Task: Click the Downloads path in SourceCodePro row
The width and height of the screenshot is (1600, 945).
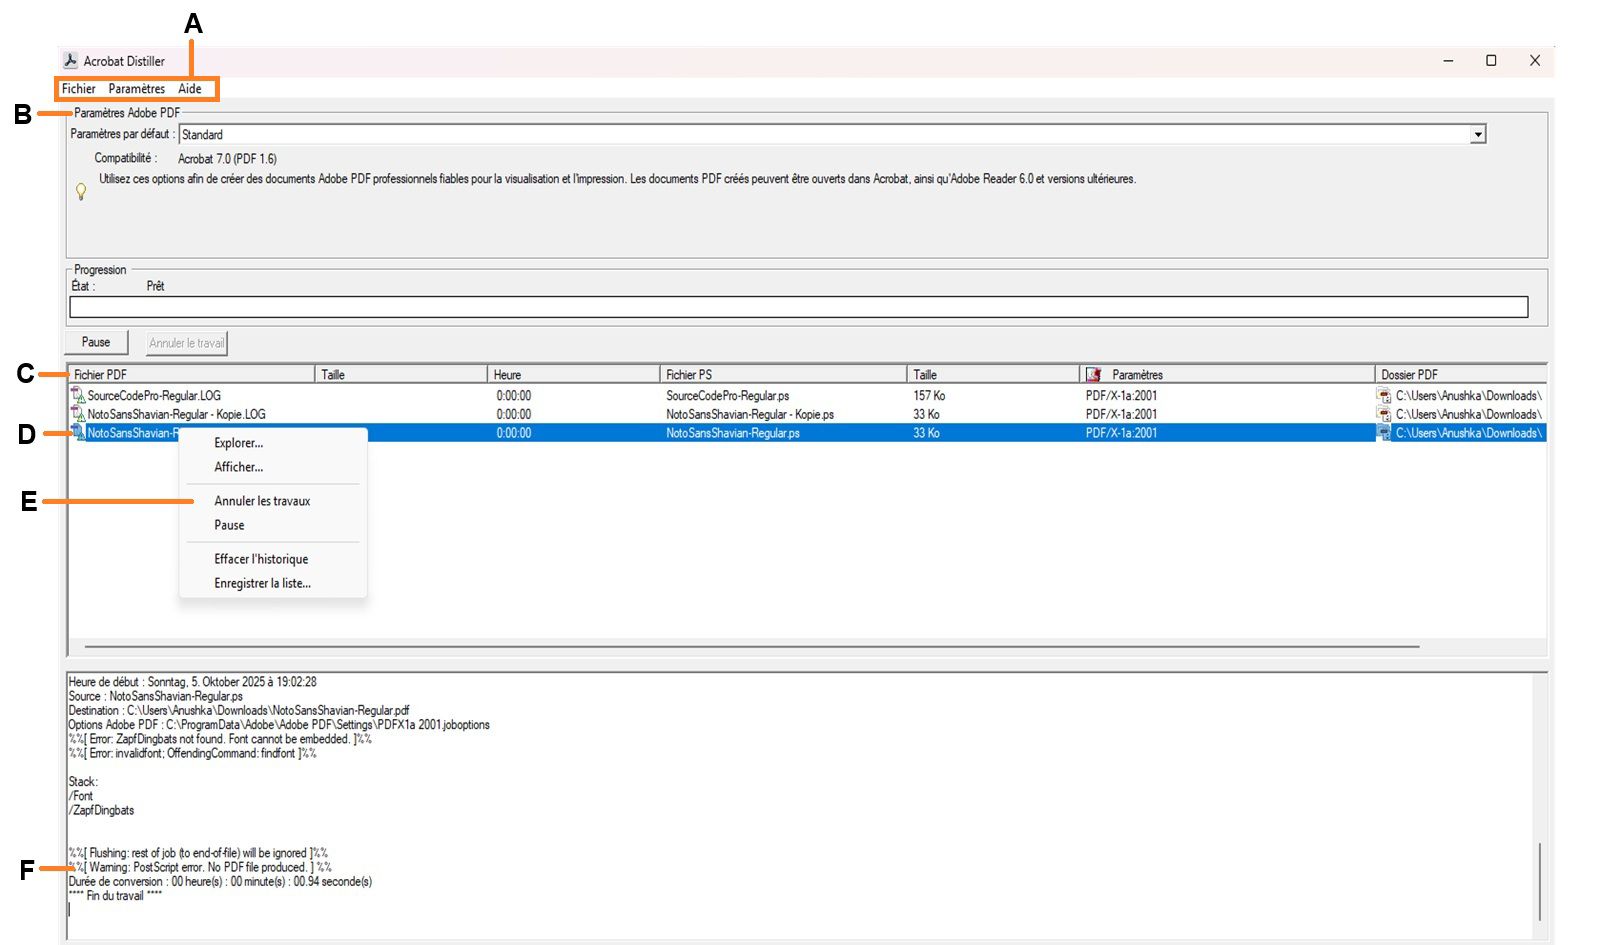Action: click(1469, 396)
